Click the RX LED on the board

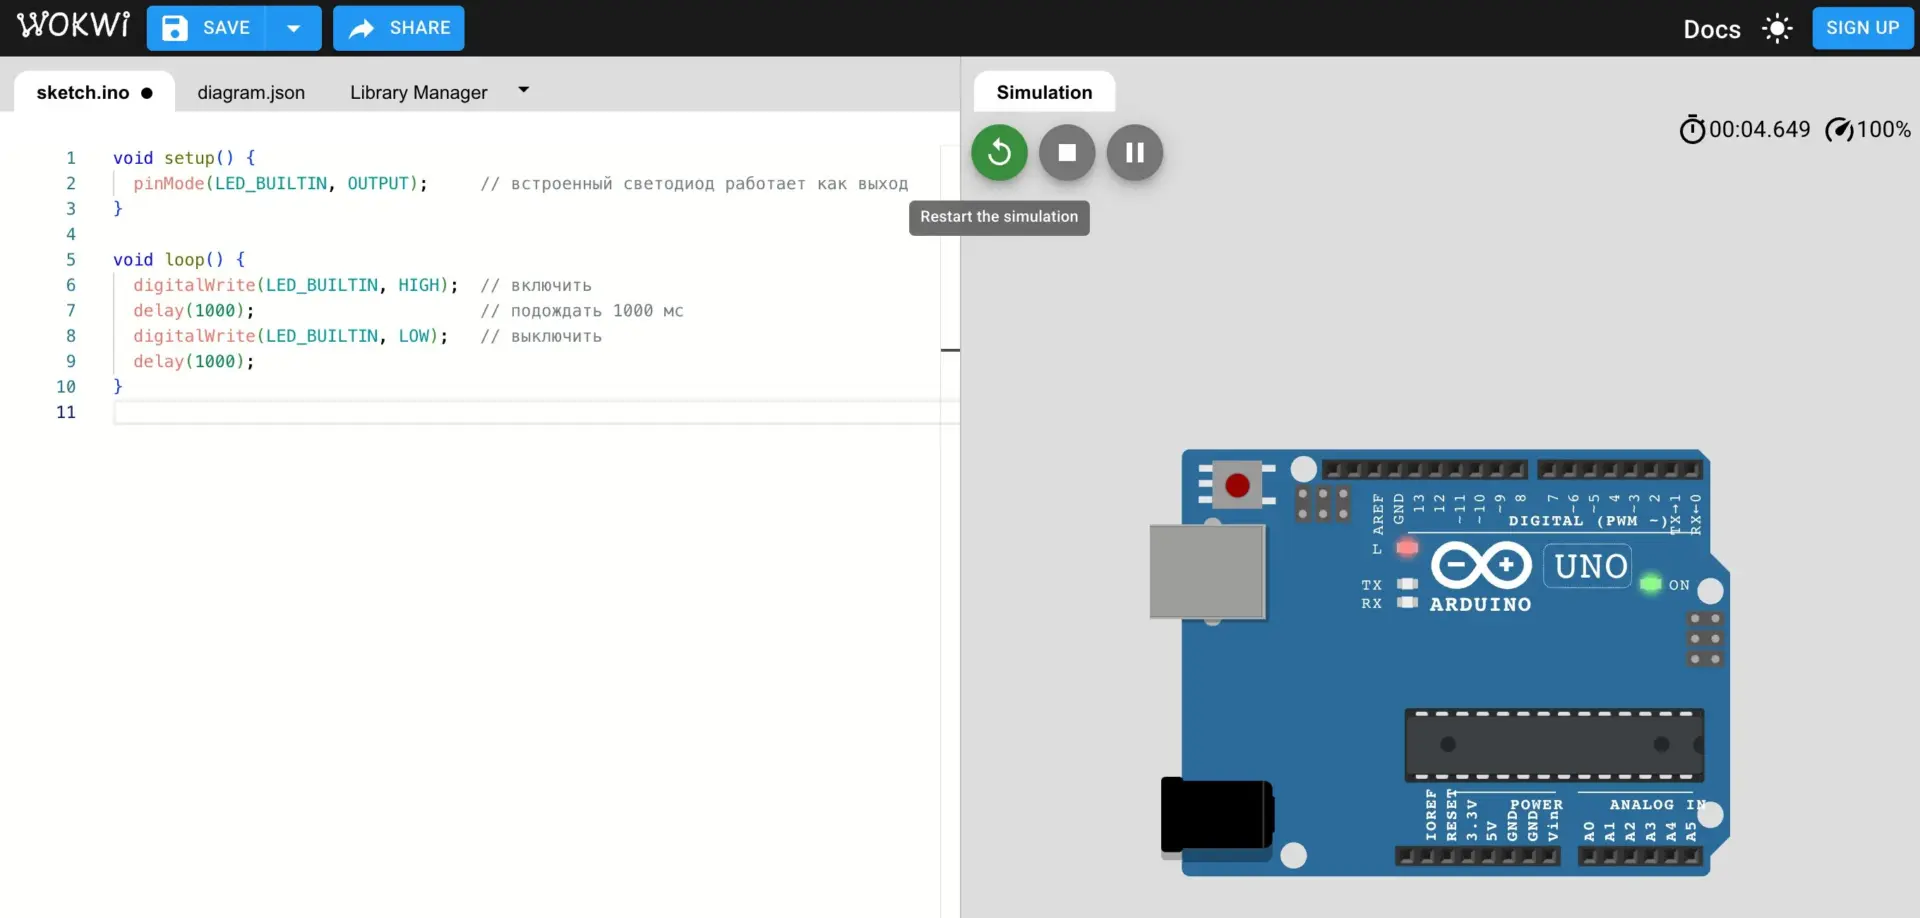[x=1407, y=602]
